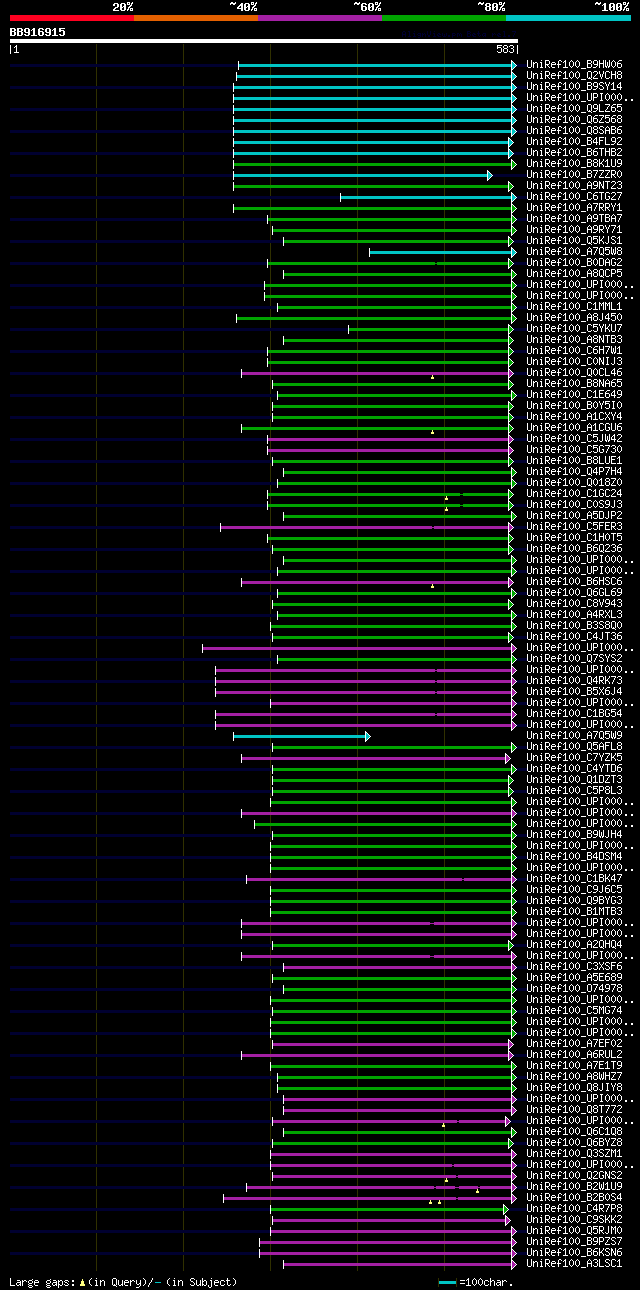Click the green ~80% identity legend segment
The height and width of the screenshot is (1290, 640).
[x=444, y=18]
